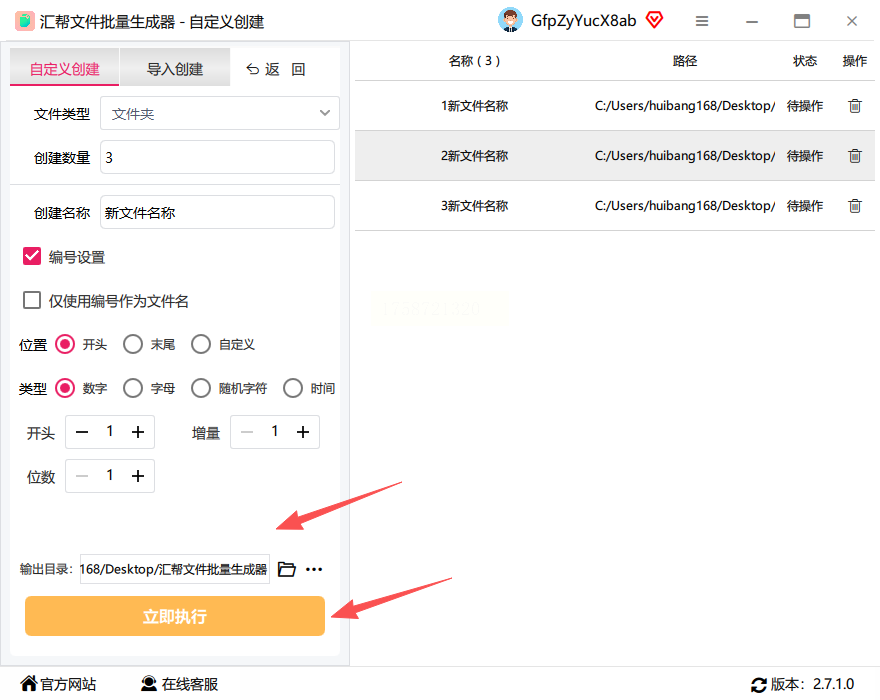Minimize the application window
880x700 pixels.
click(x=751, y=21)
